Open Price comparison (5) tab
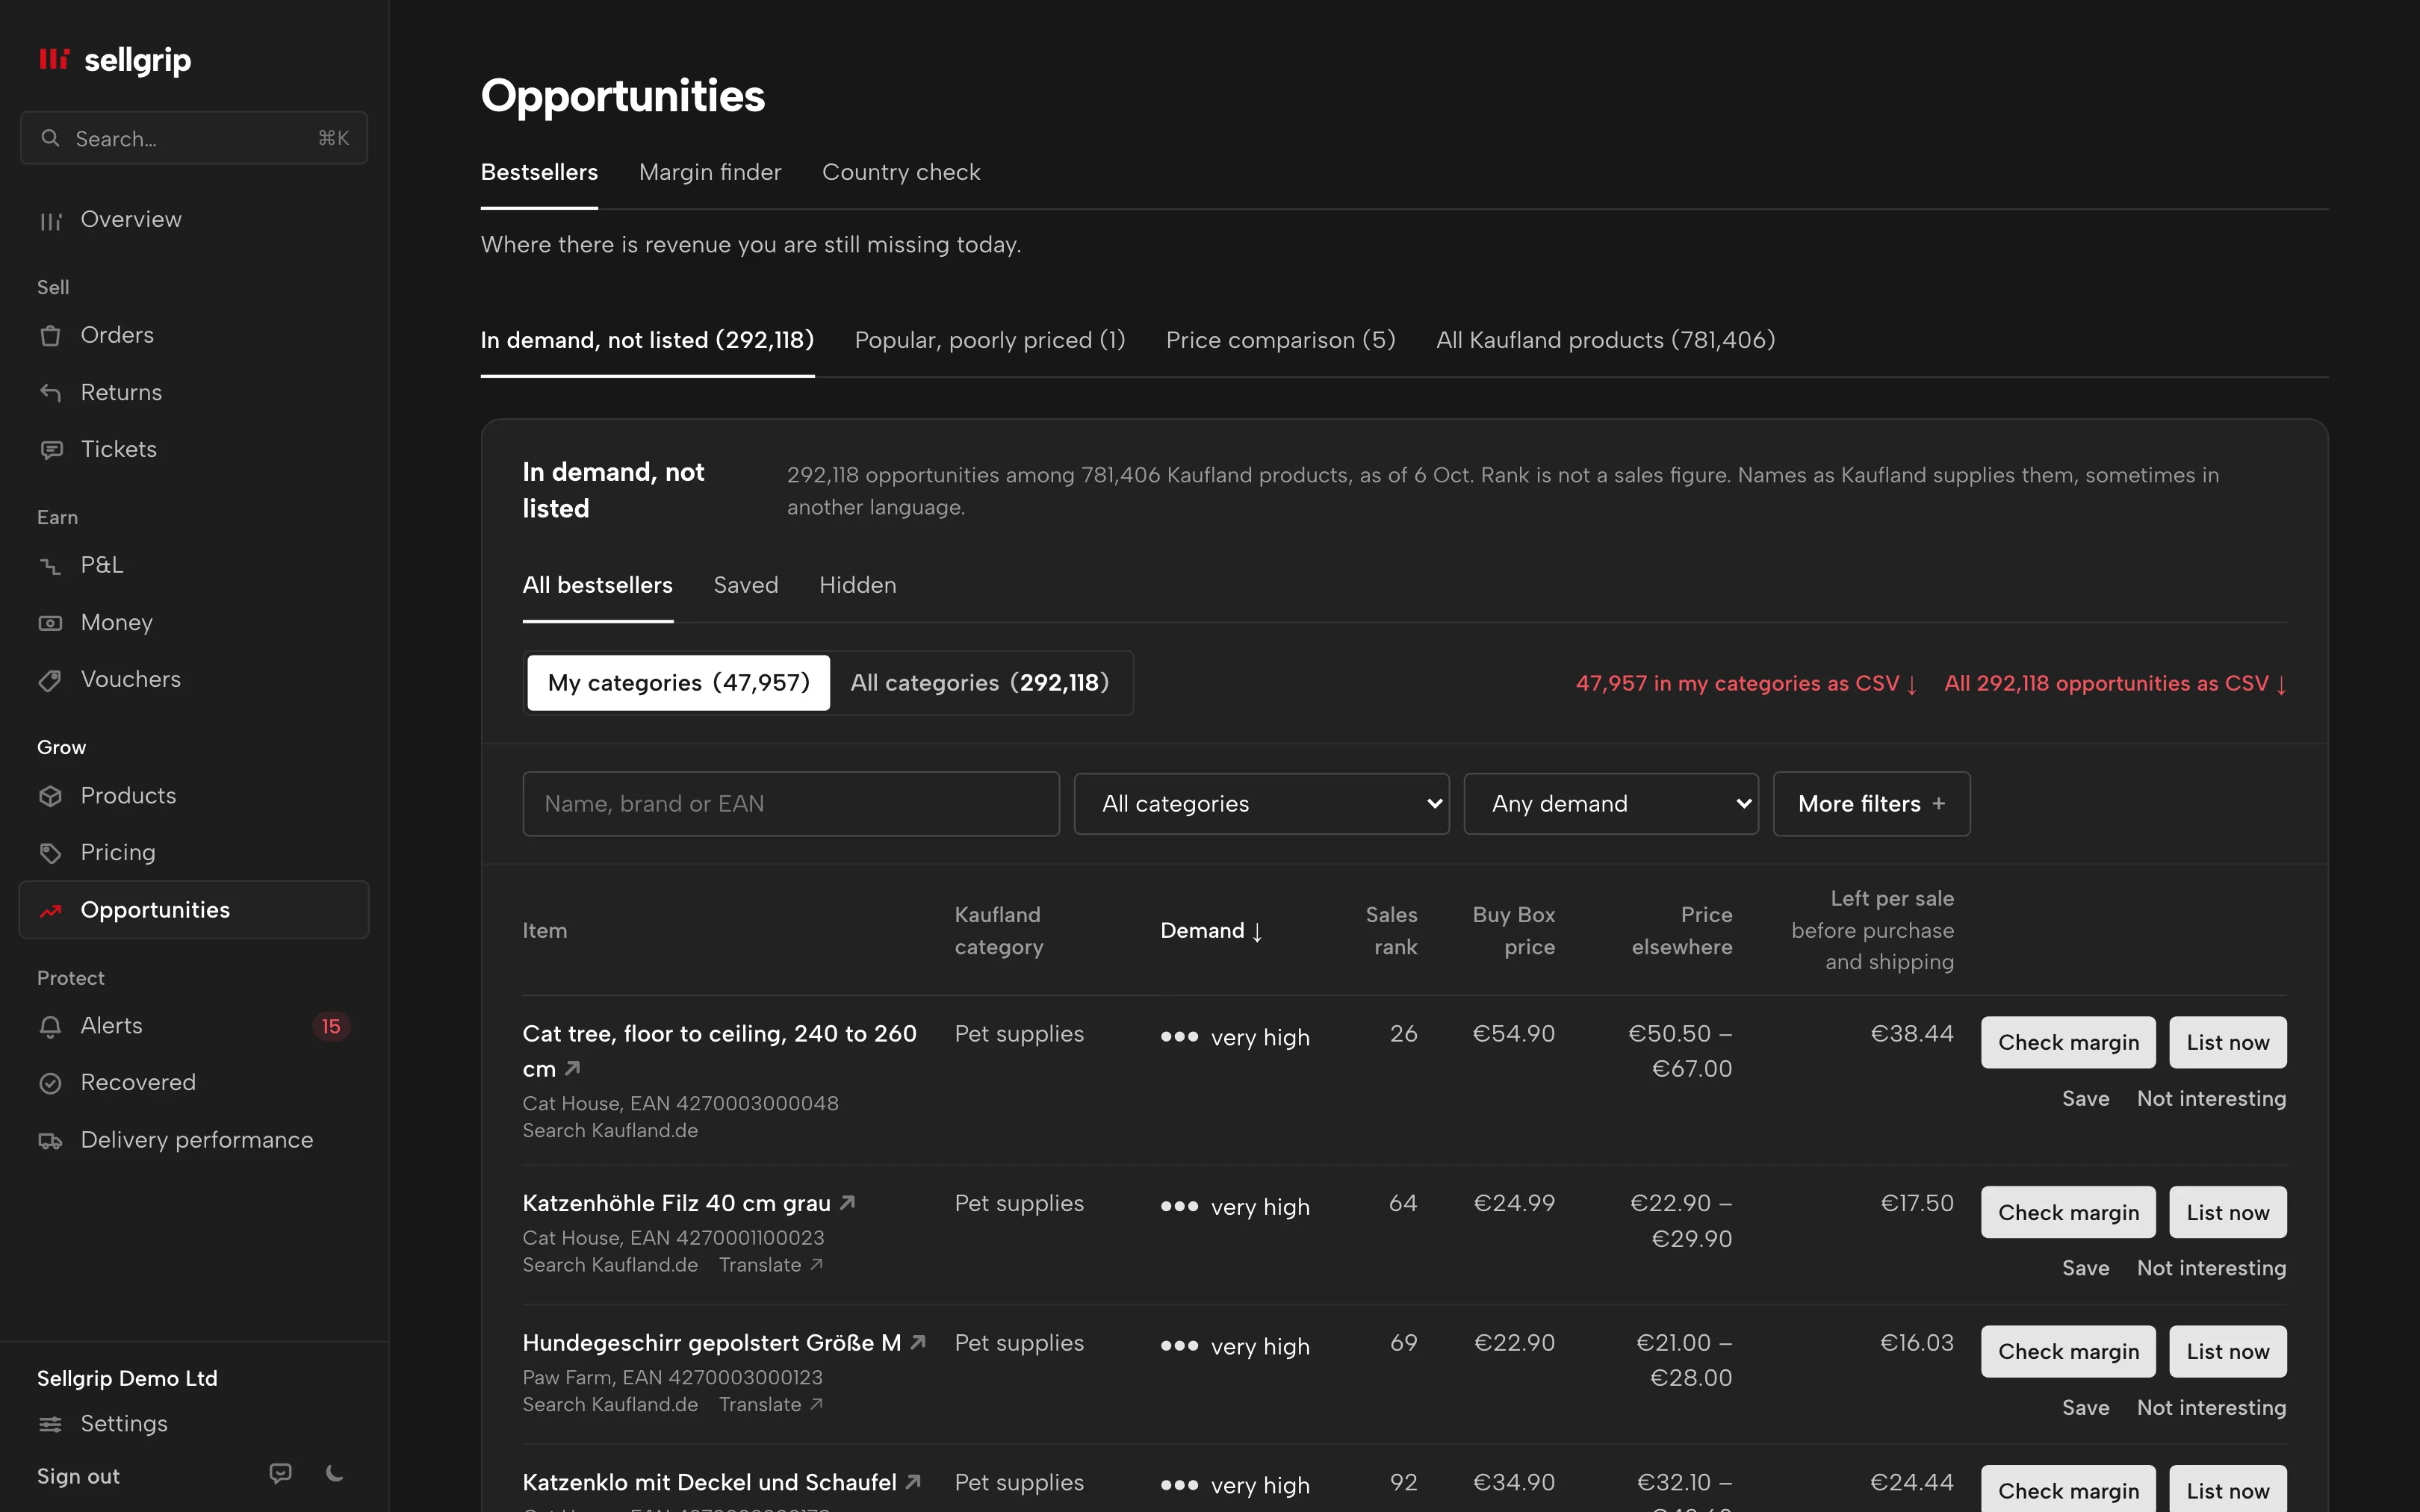The height and width of the screenshot is (1512, 2420). pyautogui.click(x=1281, y=341)
